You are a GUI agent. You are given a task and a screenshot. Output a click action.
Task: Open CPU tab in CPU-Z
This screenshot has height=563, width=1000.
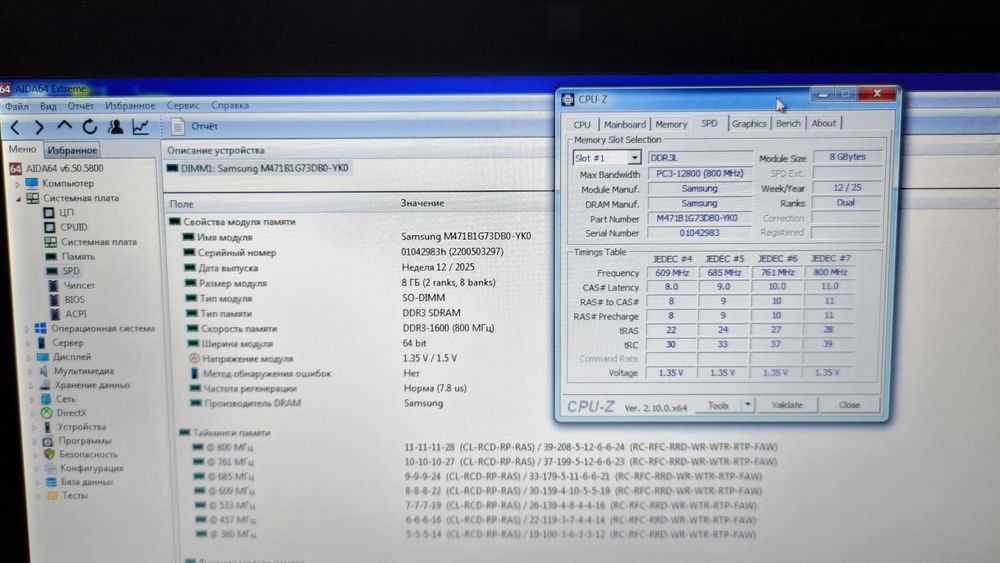click(582, 124)
